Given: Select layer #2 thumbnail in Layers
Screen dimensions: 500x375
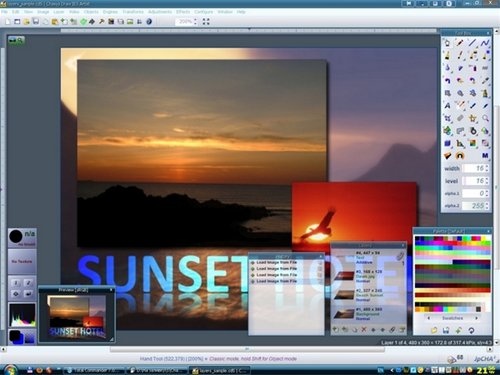Looking at the screenshot, I should [x=344, y=295].
